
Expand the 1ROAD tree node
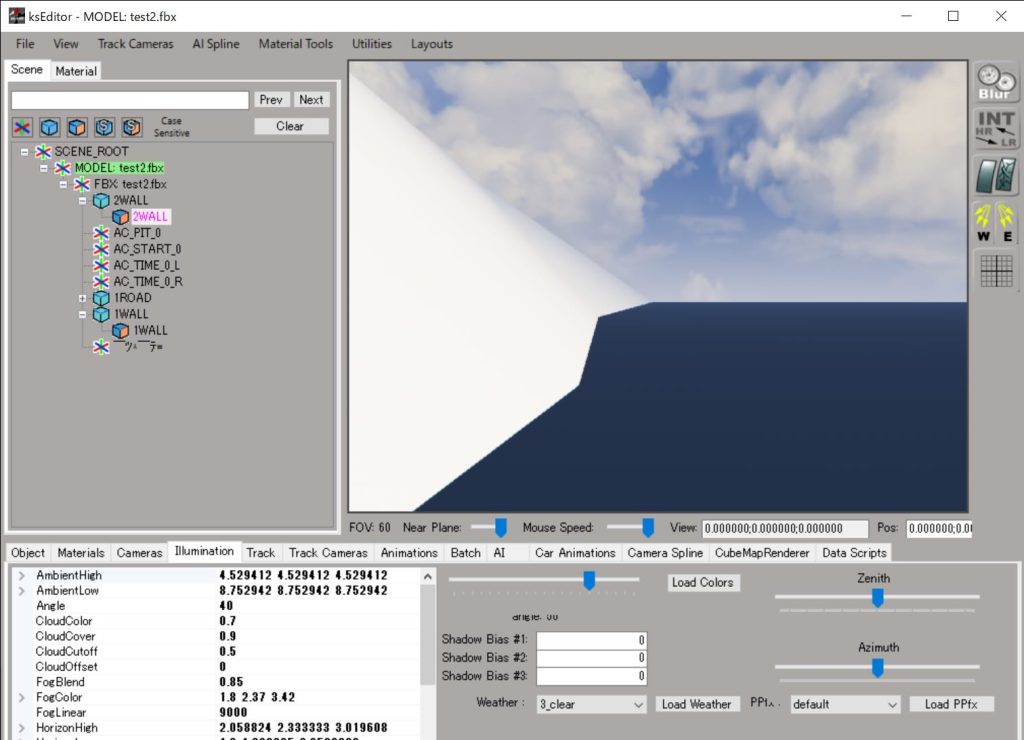pyautogui.click(x=83, y=298)
